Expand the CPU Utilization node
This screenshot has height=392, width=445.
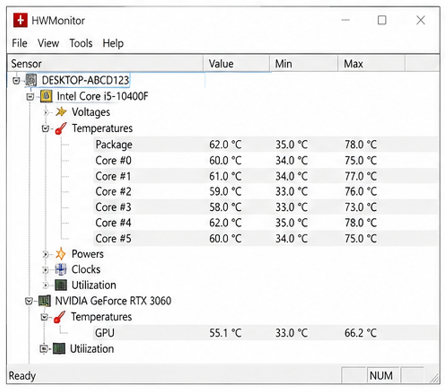point(45,285)
